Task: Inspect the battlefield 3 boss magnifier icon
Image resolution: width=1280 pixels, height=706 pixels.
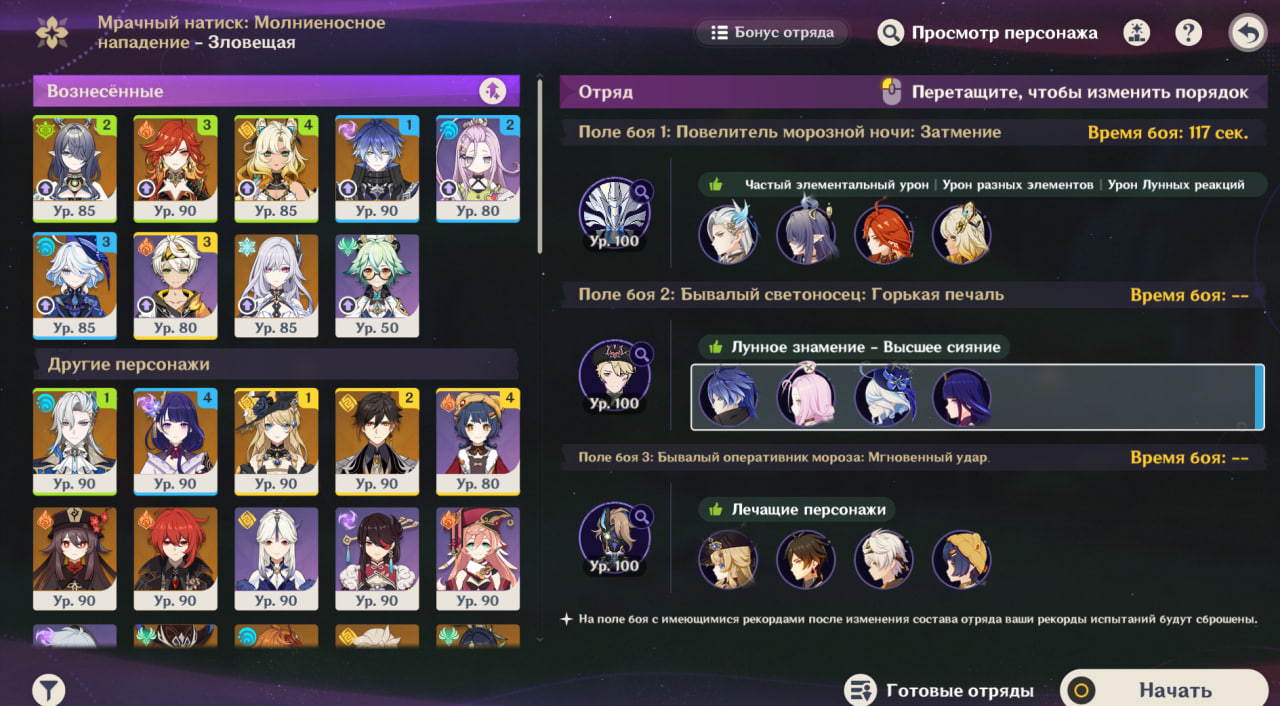Action: point(642,515)
